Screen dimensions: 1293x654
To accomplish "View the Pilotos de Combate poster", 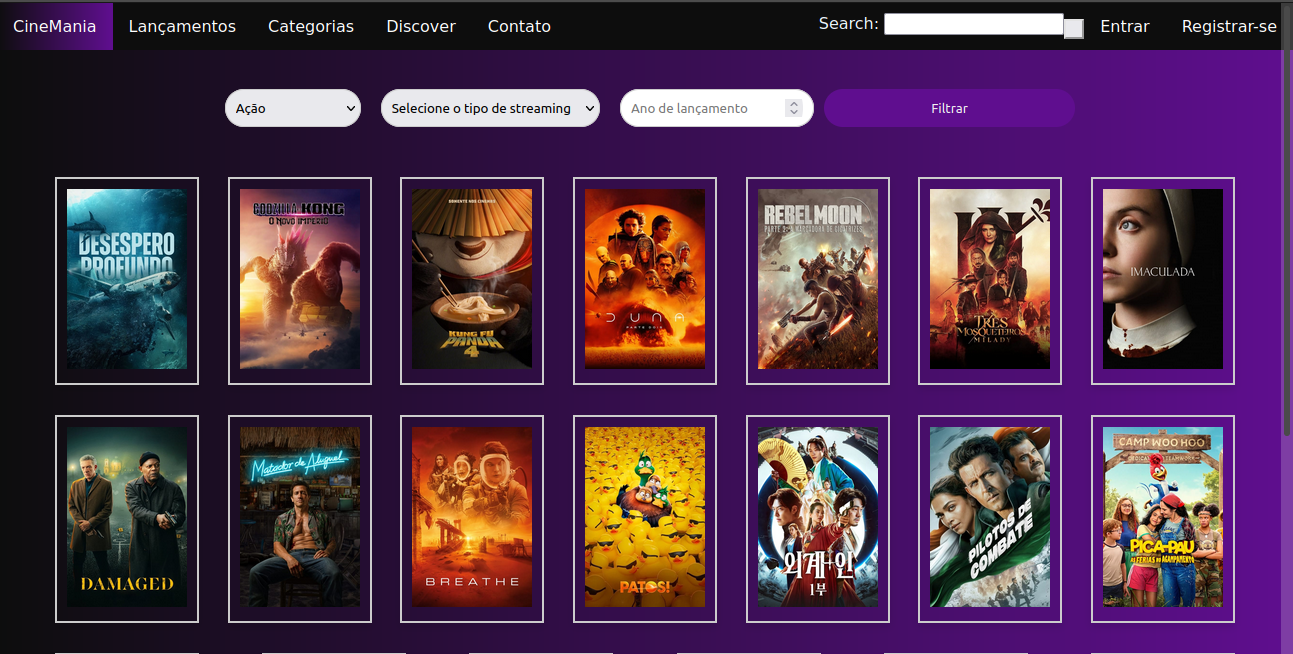I will [x=990, y=517].
